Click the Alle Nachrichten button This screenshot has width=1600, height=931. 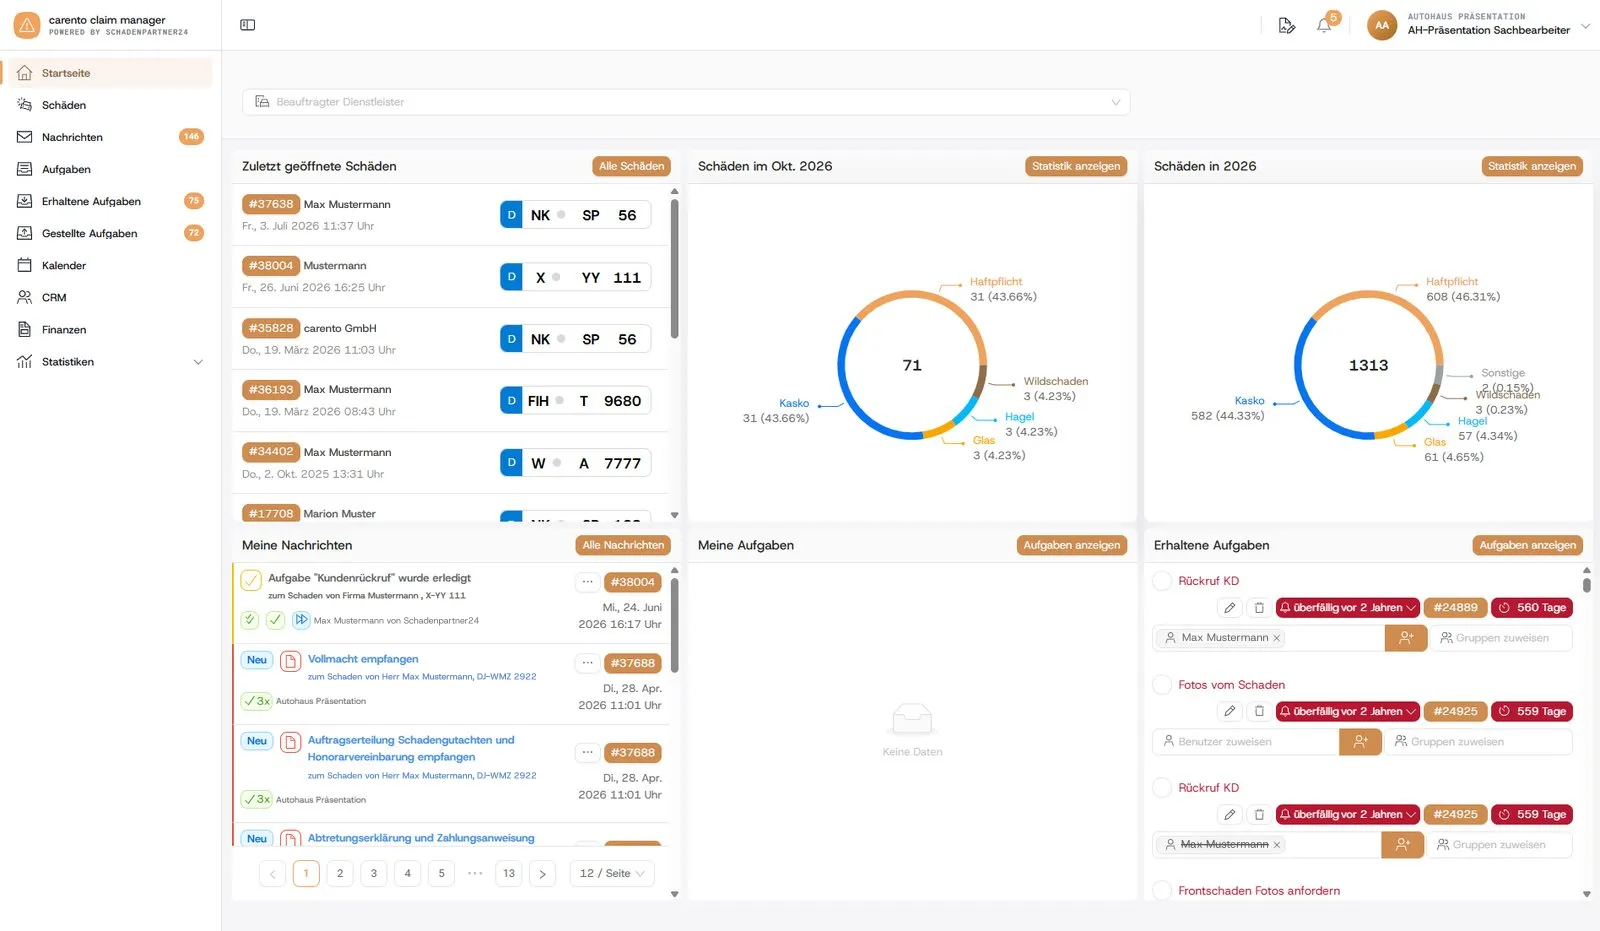pos(623,545)
